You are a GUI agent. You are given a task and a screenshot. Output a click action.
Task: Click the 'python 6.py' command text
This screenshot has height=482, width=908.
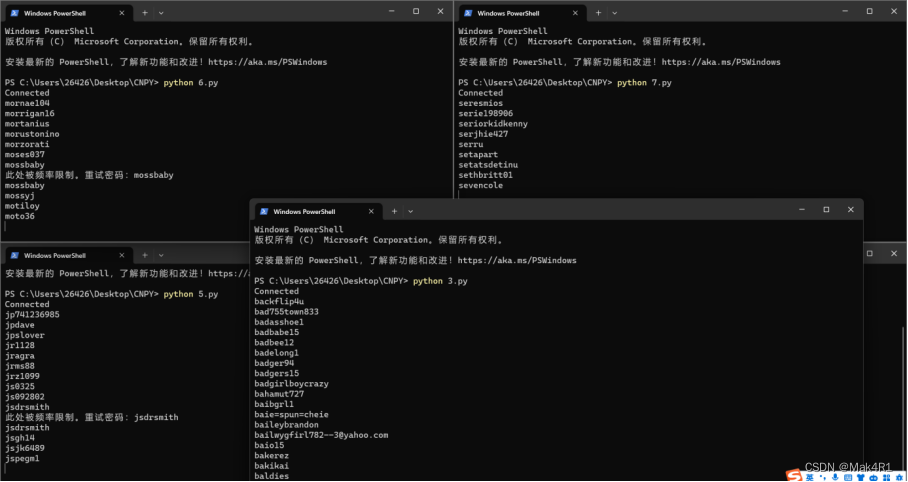191,83
